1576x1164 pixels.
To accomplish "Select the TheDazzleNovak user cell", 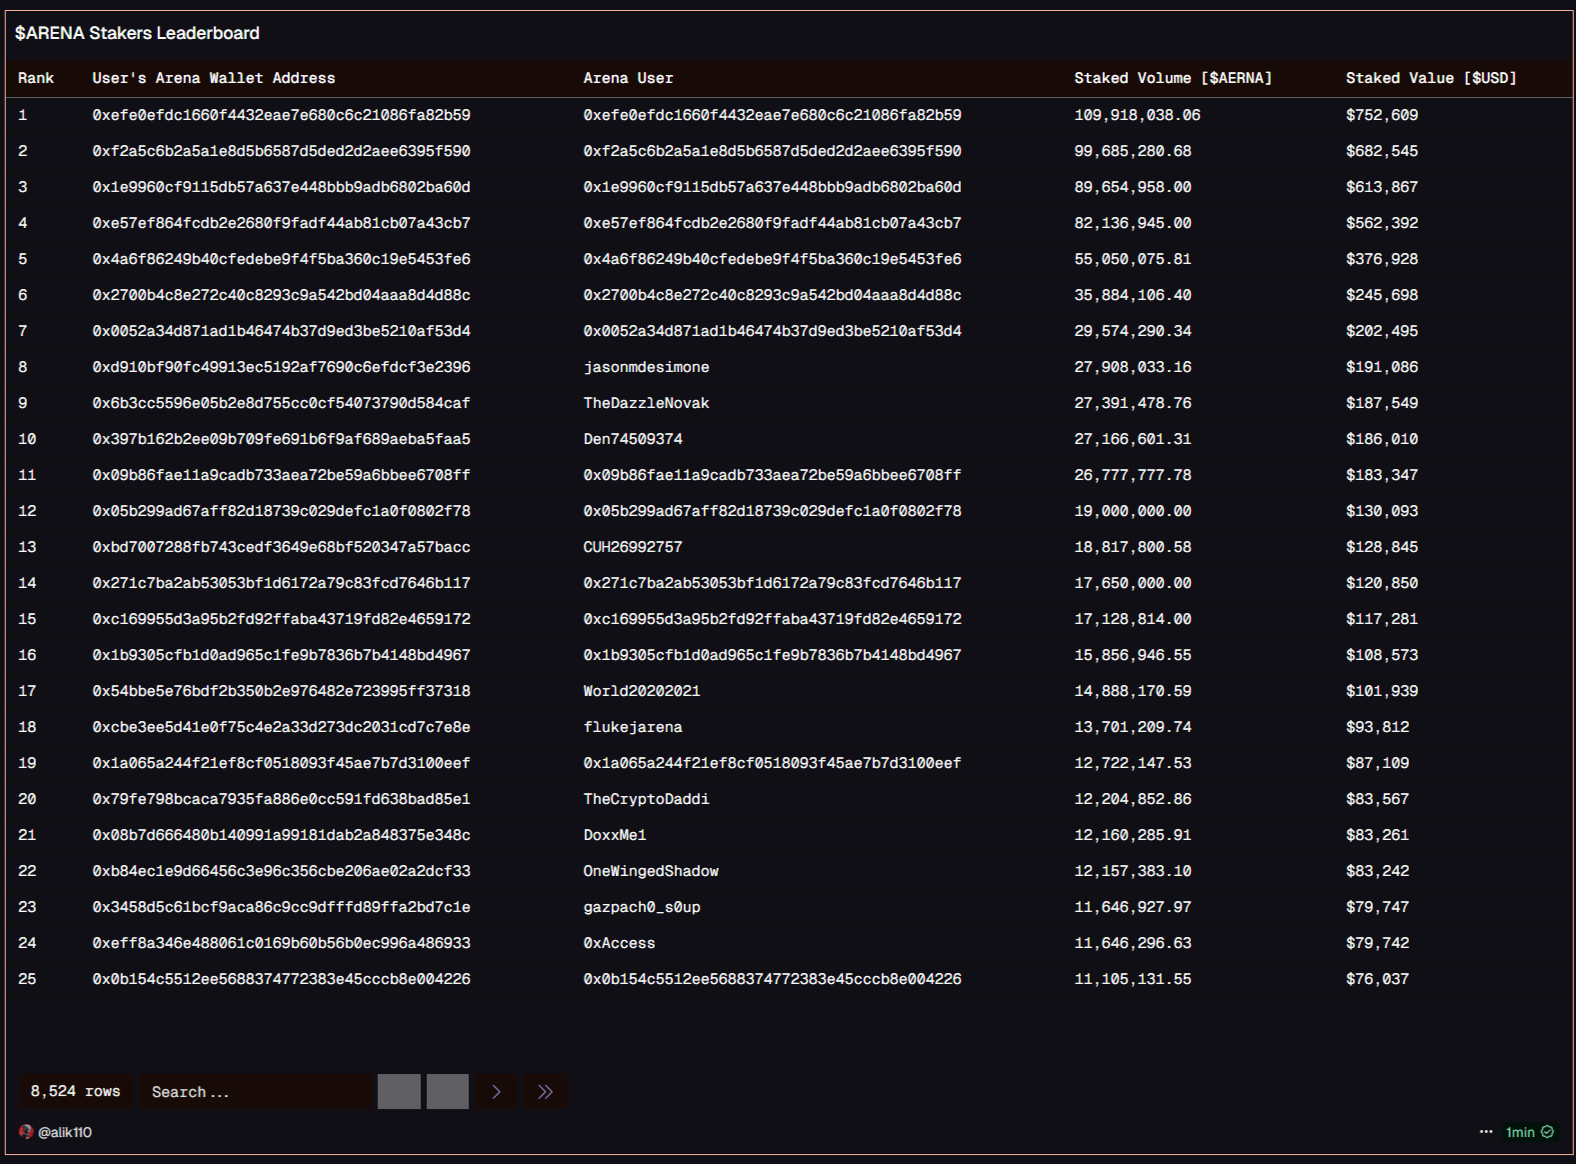I will [646, 403].
